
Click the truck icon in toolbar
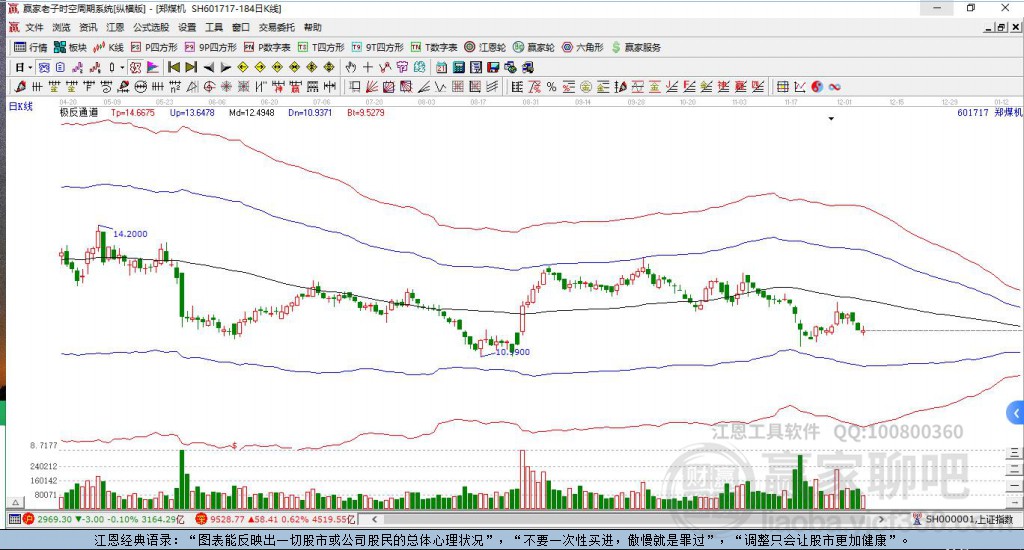pyautogui.click(x=528, y=67)
